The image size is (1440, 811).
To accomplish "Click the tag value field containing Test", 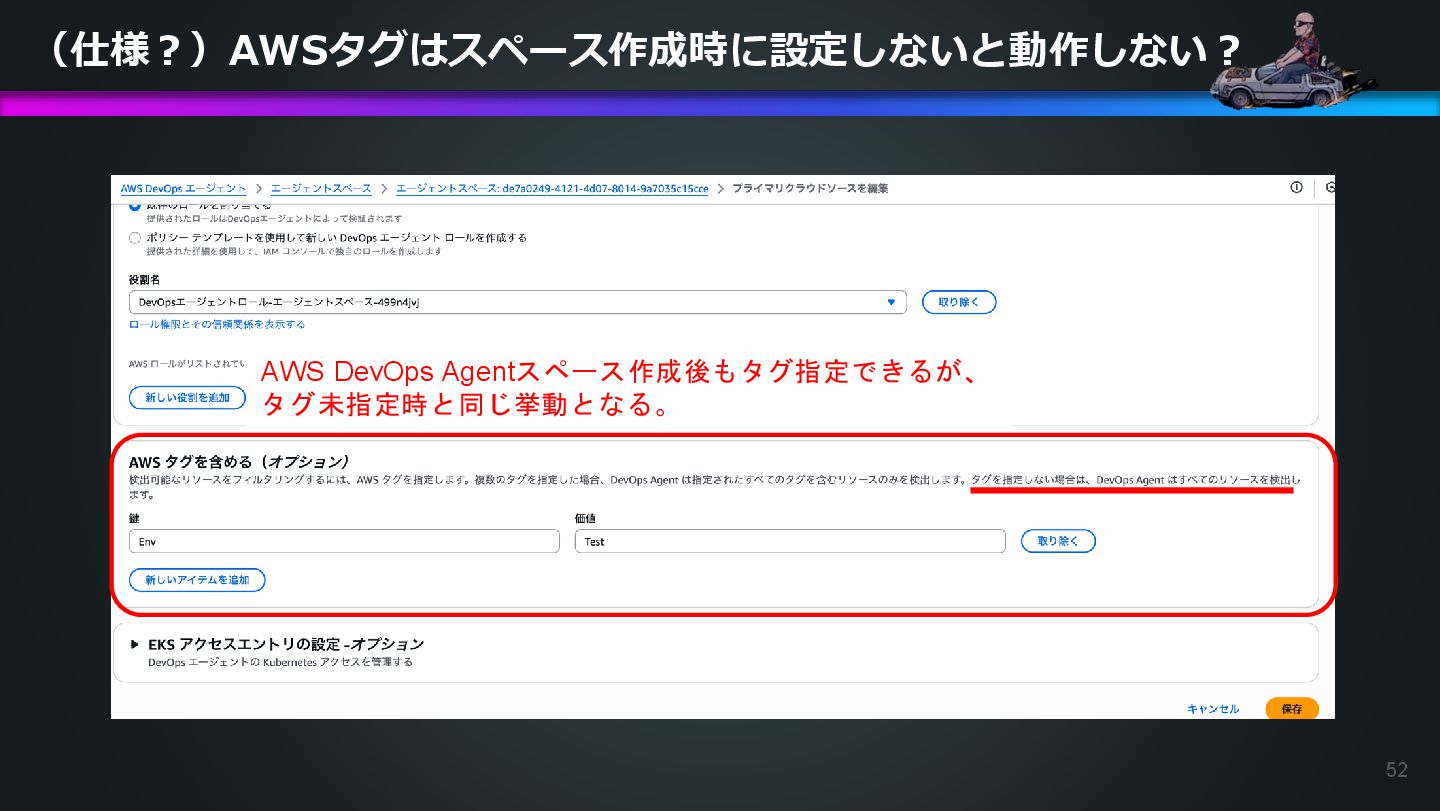I will click(790, 541).
